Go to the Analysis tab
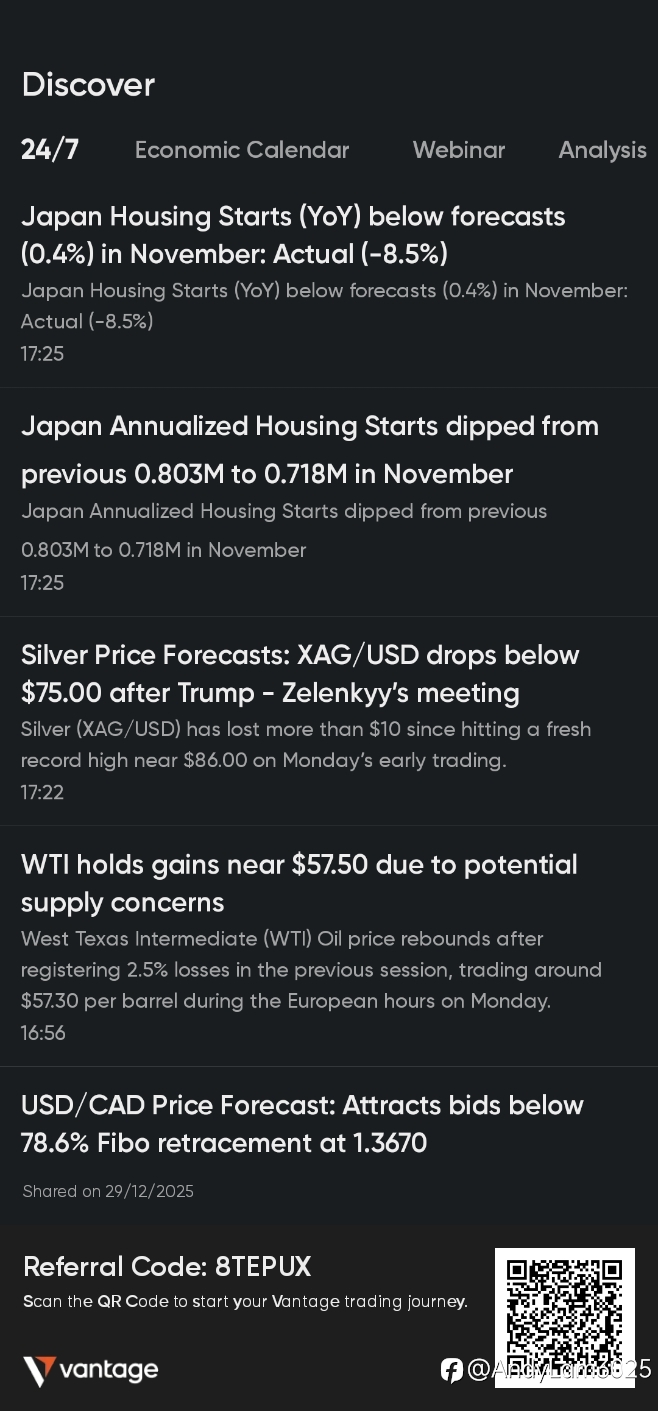Image resolution: width=658 pixels, height=1411 pixels. click(x=602, y=150)
